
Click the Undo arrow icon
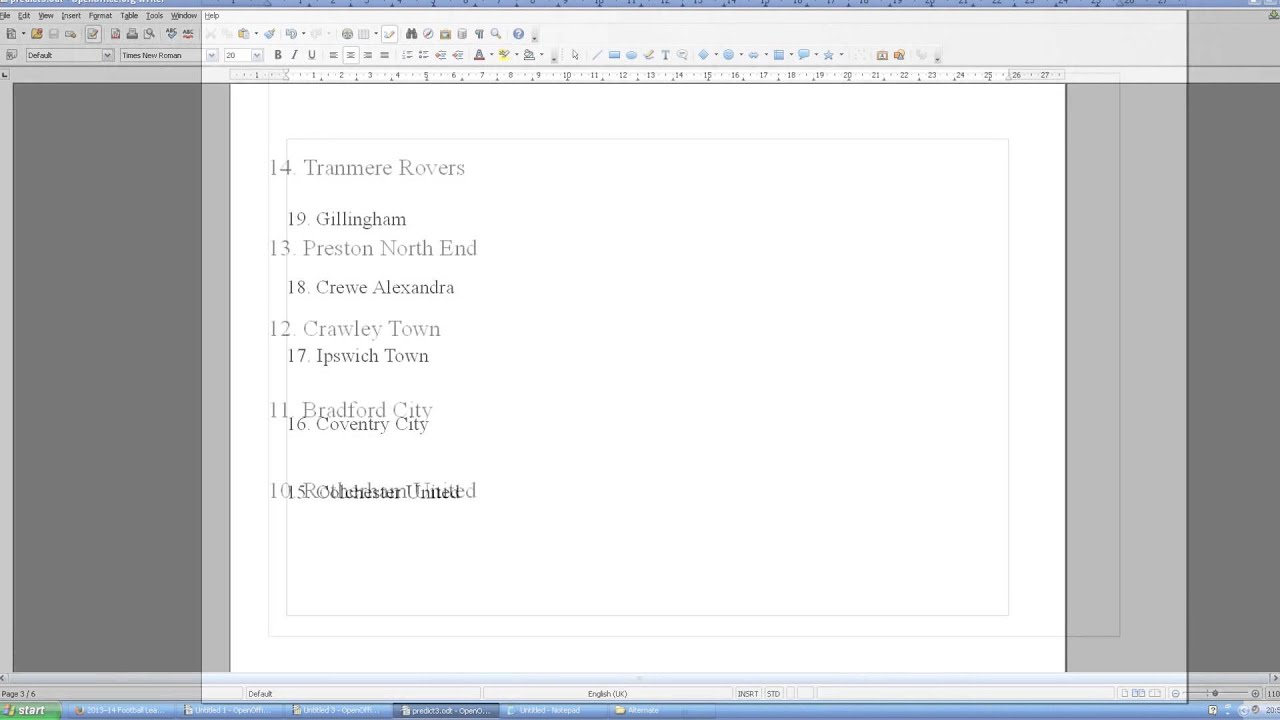pyautogui.click(x=290, y=34)
